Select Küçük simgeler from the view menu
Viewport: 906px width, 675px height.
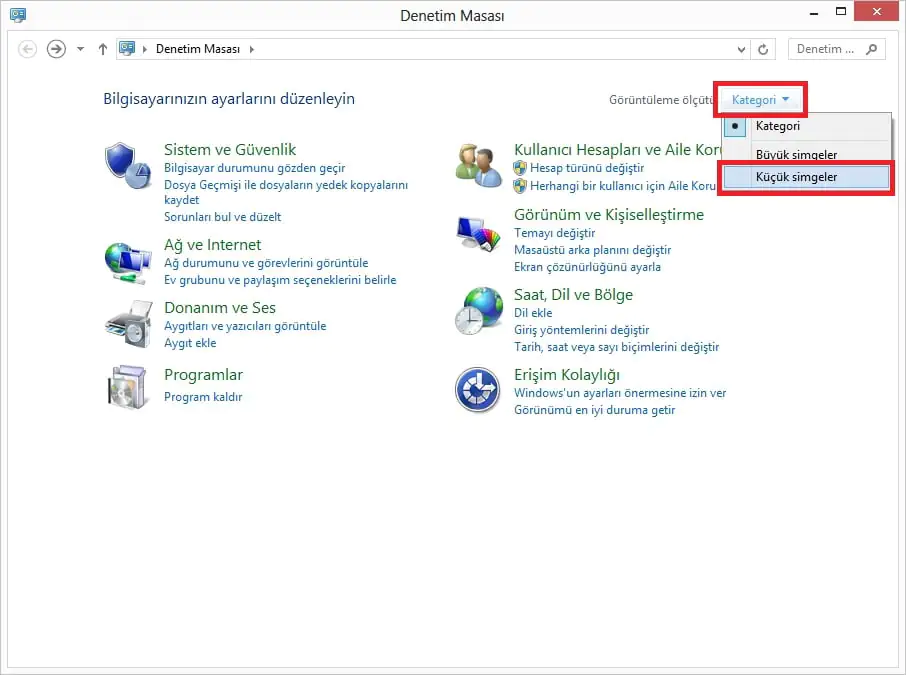tap(795, 179)
